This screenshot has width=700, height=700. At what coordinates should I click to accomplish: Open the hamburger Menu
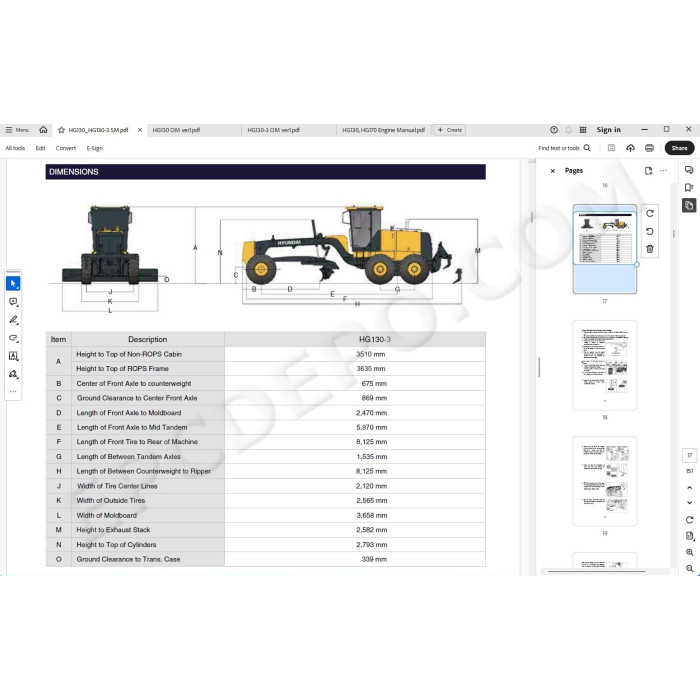click(17, 130)
